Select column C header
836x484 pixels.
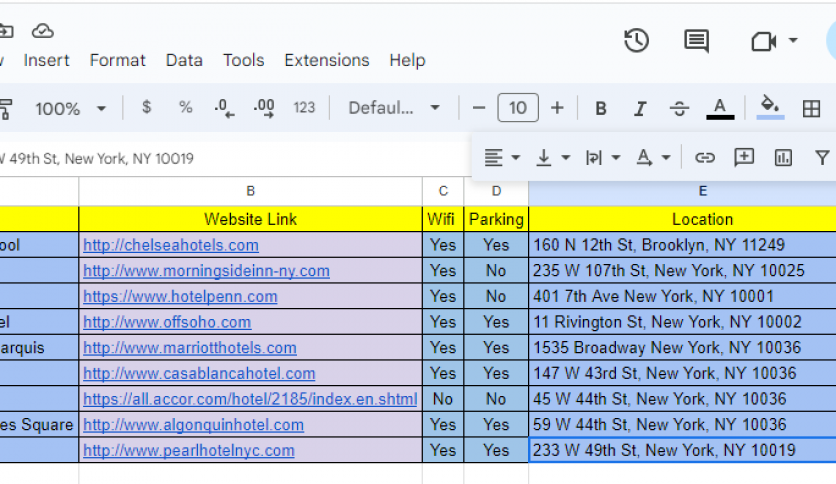(443, 191)
